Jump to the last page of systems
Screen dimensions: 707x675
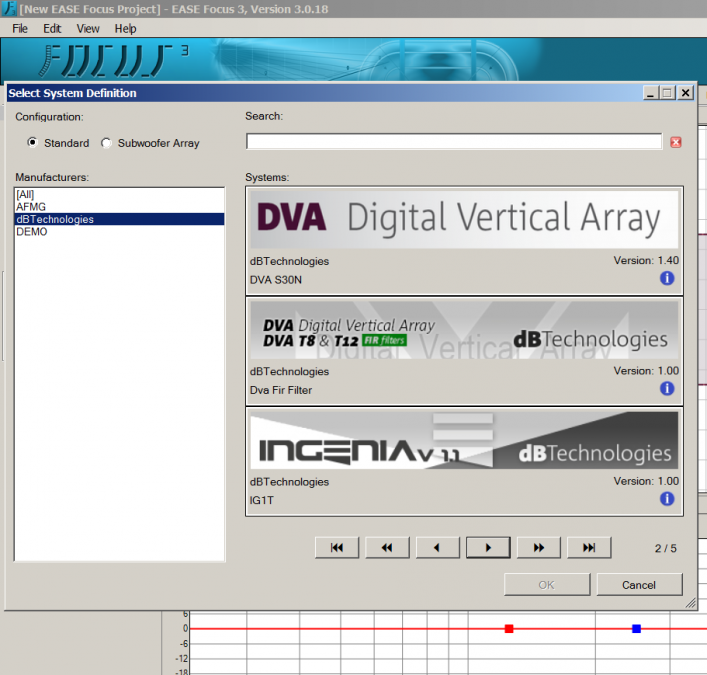pyautogui.click(x=589, y=547)
